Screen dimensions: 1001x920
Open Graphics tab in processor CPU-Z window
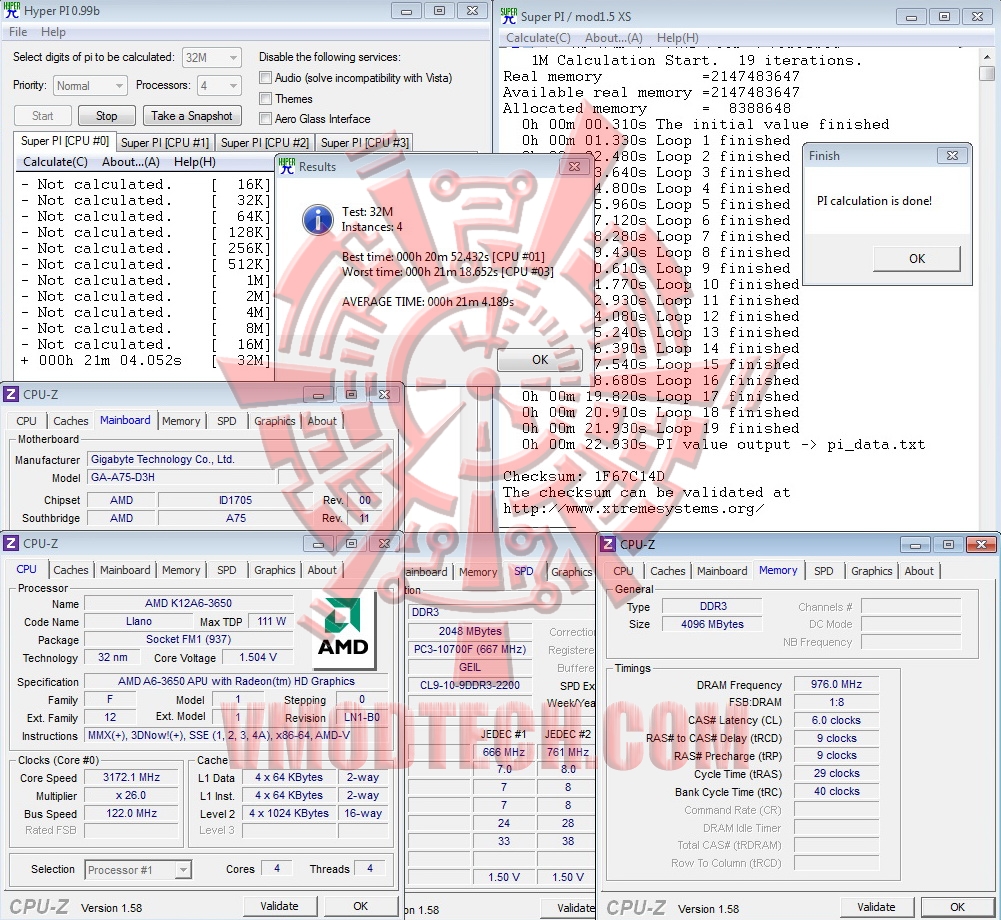click(275, 569)
